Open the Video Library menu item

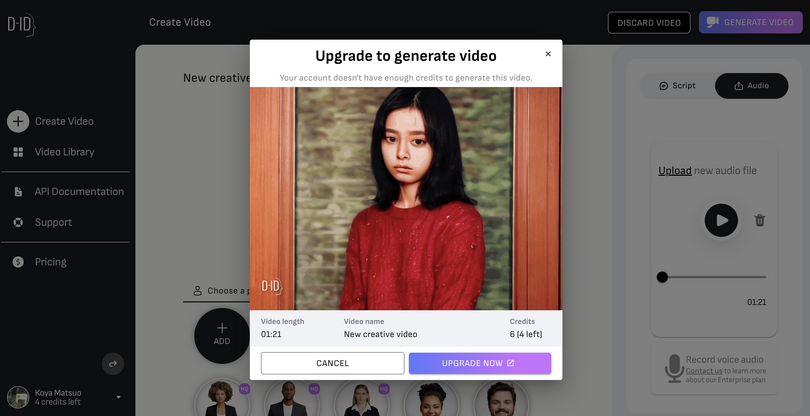(x=65, y=152)
